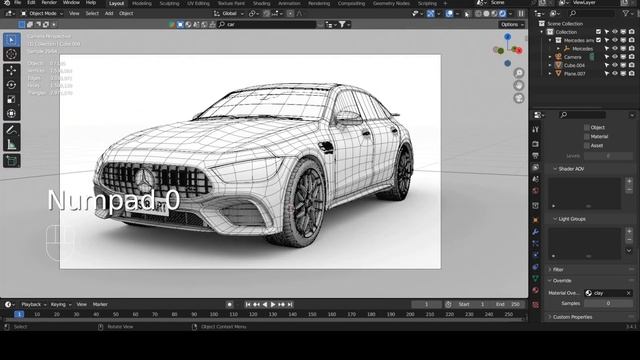Activate the Add Cube tool
Viewport: 640px width, 360px height.
tap(11, 160)
